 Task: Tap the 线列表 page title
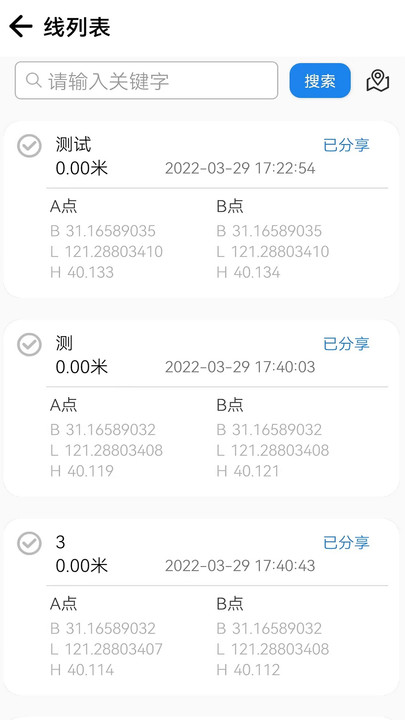click(x=77, y=27)
